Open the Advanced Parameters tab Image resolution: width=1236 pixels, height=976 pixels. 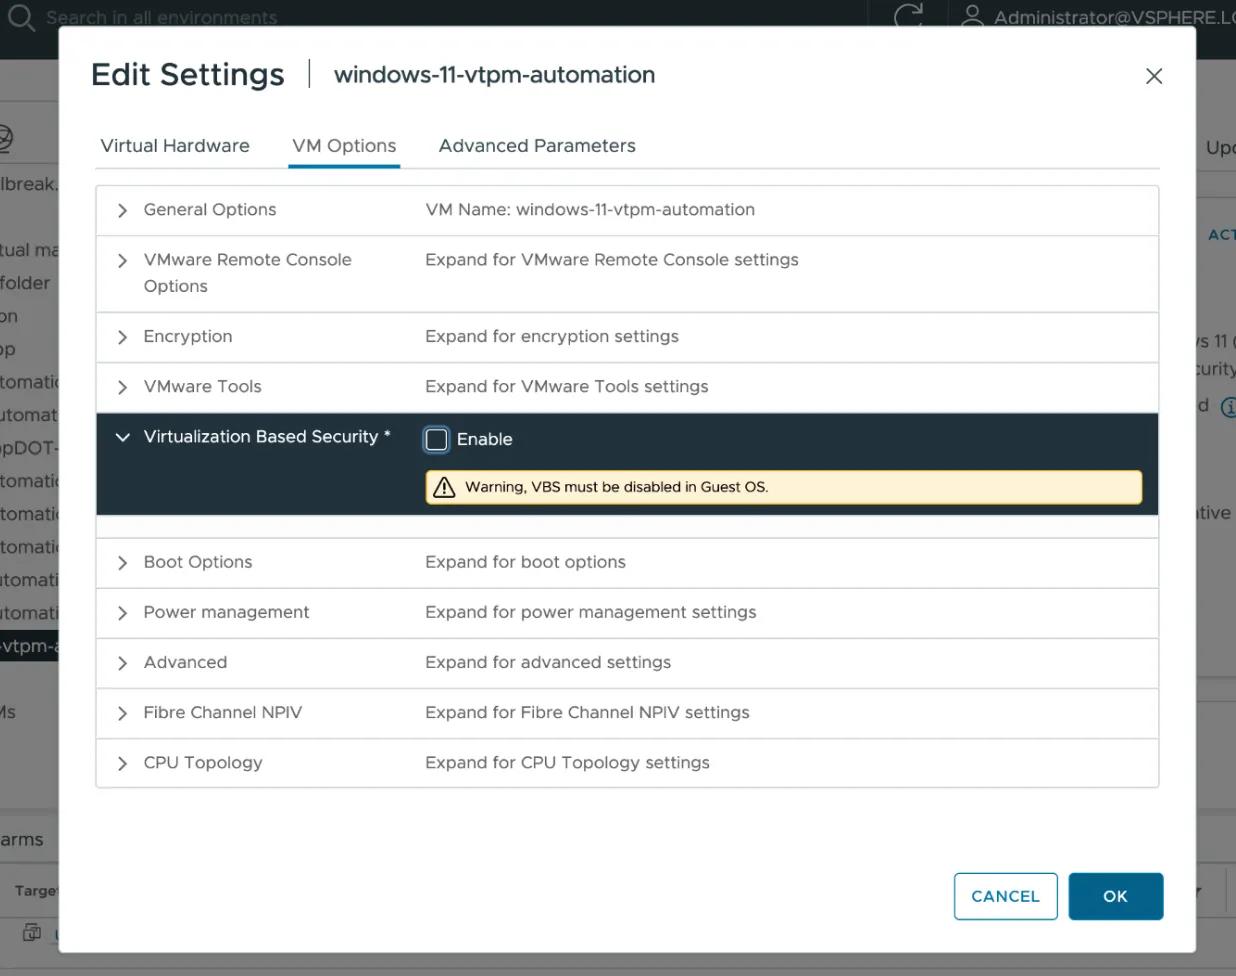tap(537, 146)
